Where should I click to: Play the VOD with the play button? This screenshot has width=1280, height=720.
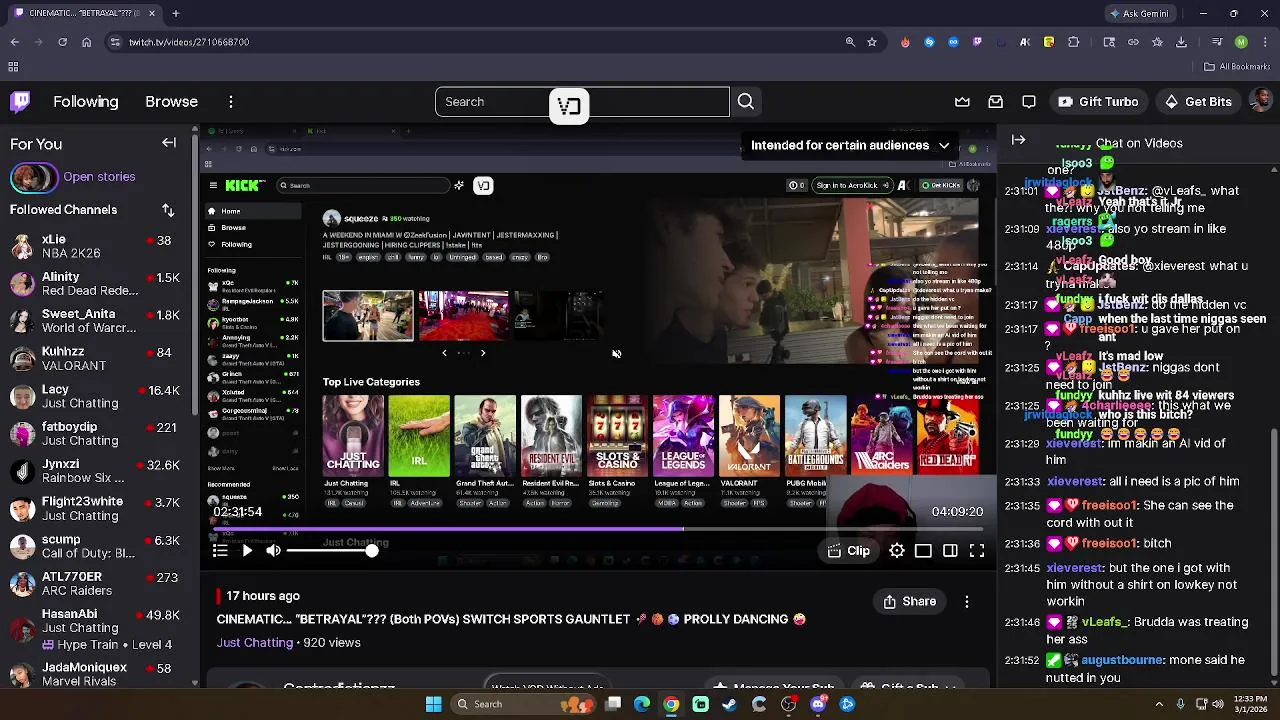tap(247, 551)
